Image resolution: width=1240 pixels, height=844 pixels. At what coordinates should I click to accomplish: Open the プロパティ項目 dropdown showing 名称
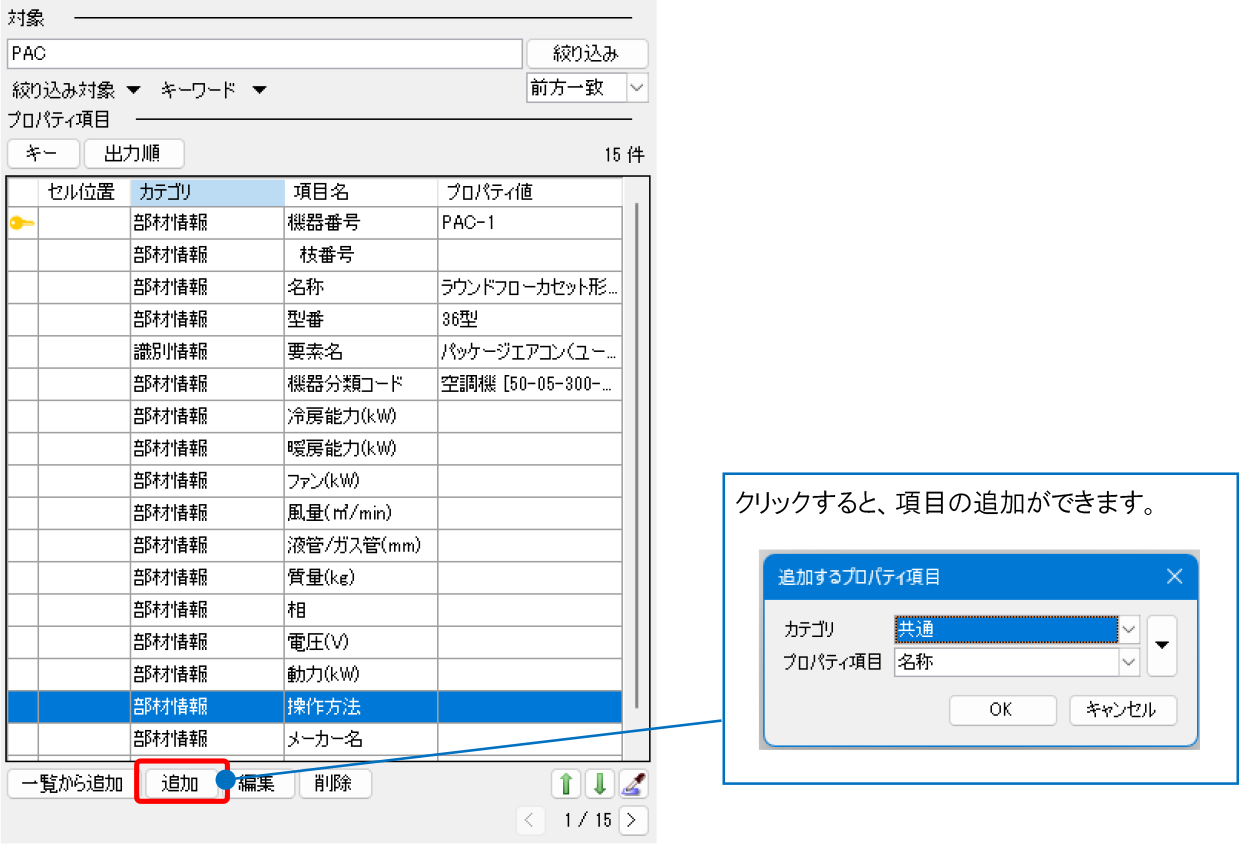click(1128, 661)
